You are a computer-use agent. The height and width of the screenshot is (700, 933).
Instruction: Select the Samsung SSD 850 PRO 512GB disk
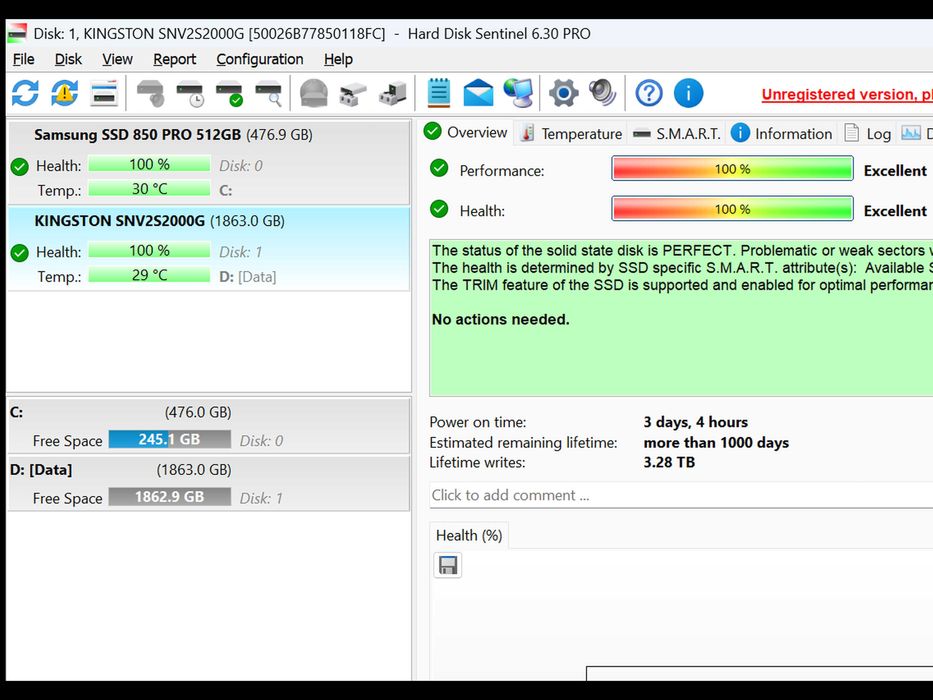[208, 162]
